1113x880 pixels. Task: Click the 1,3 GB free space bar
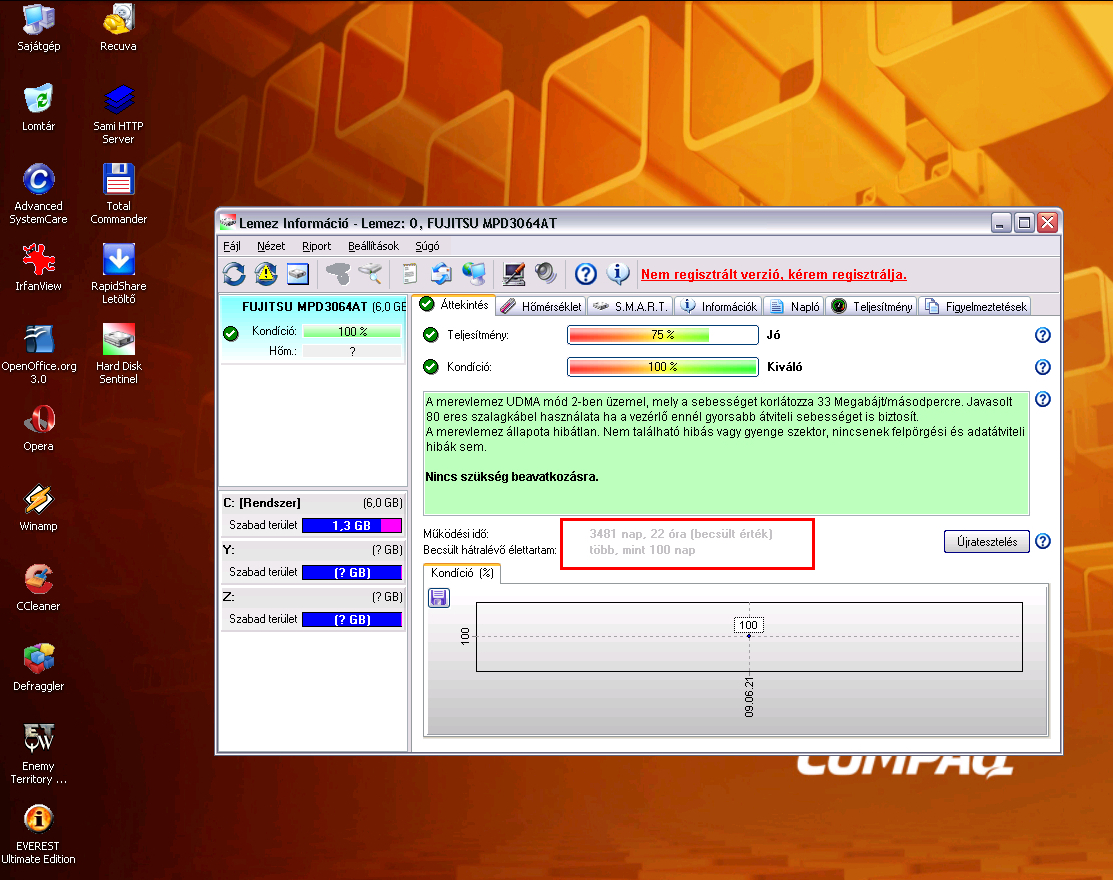352,526
